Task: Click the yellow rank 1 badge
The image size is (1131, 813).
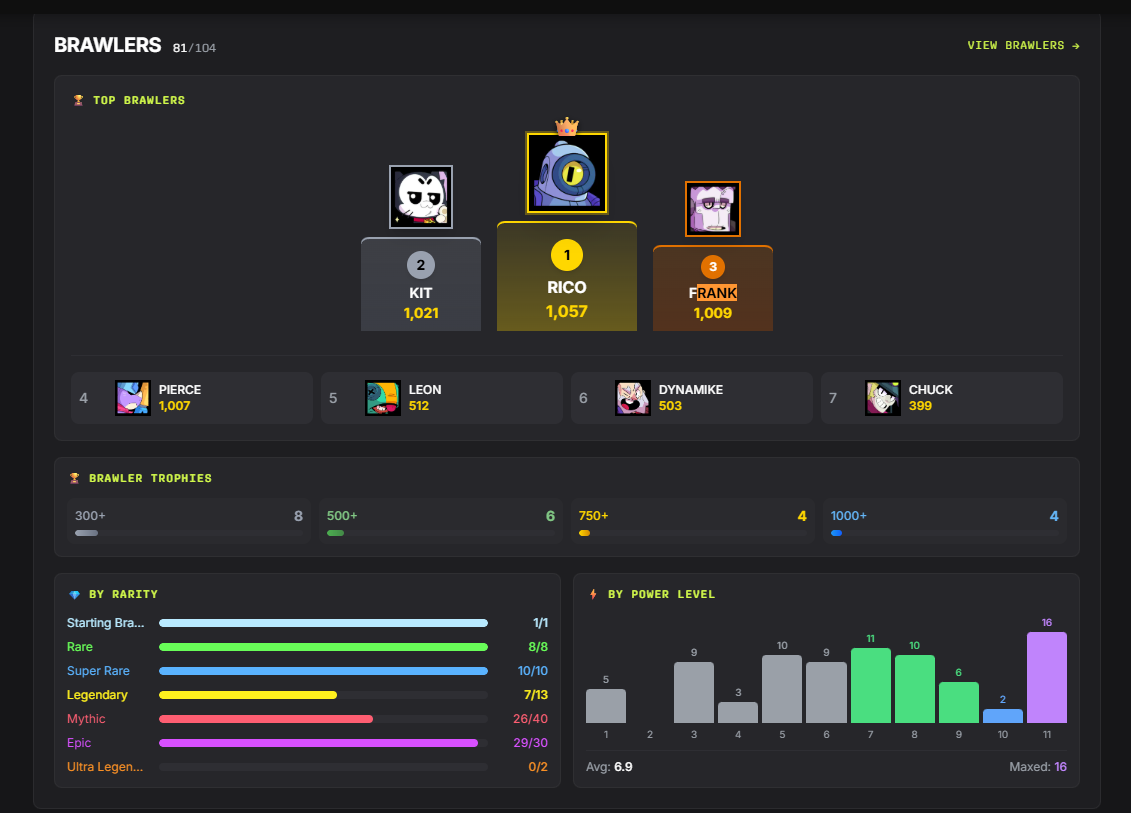Action: (x=567, y=255)
